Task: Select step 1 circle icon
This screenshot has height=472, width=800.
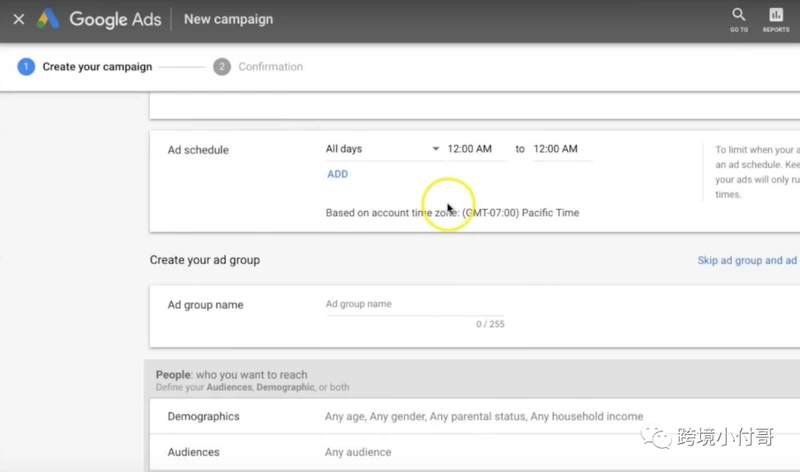Action: [x=26, y=67]
